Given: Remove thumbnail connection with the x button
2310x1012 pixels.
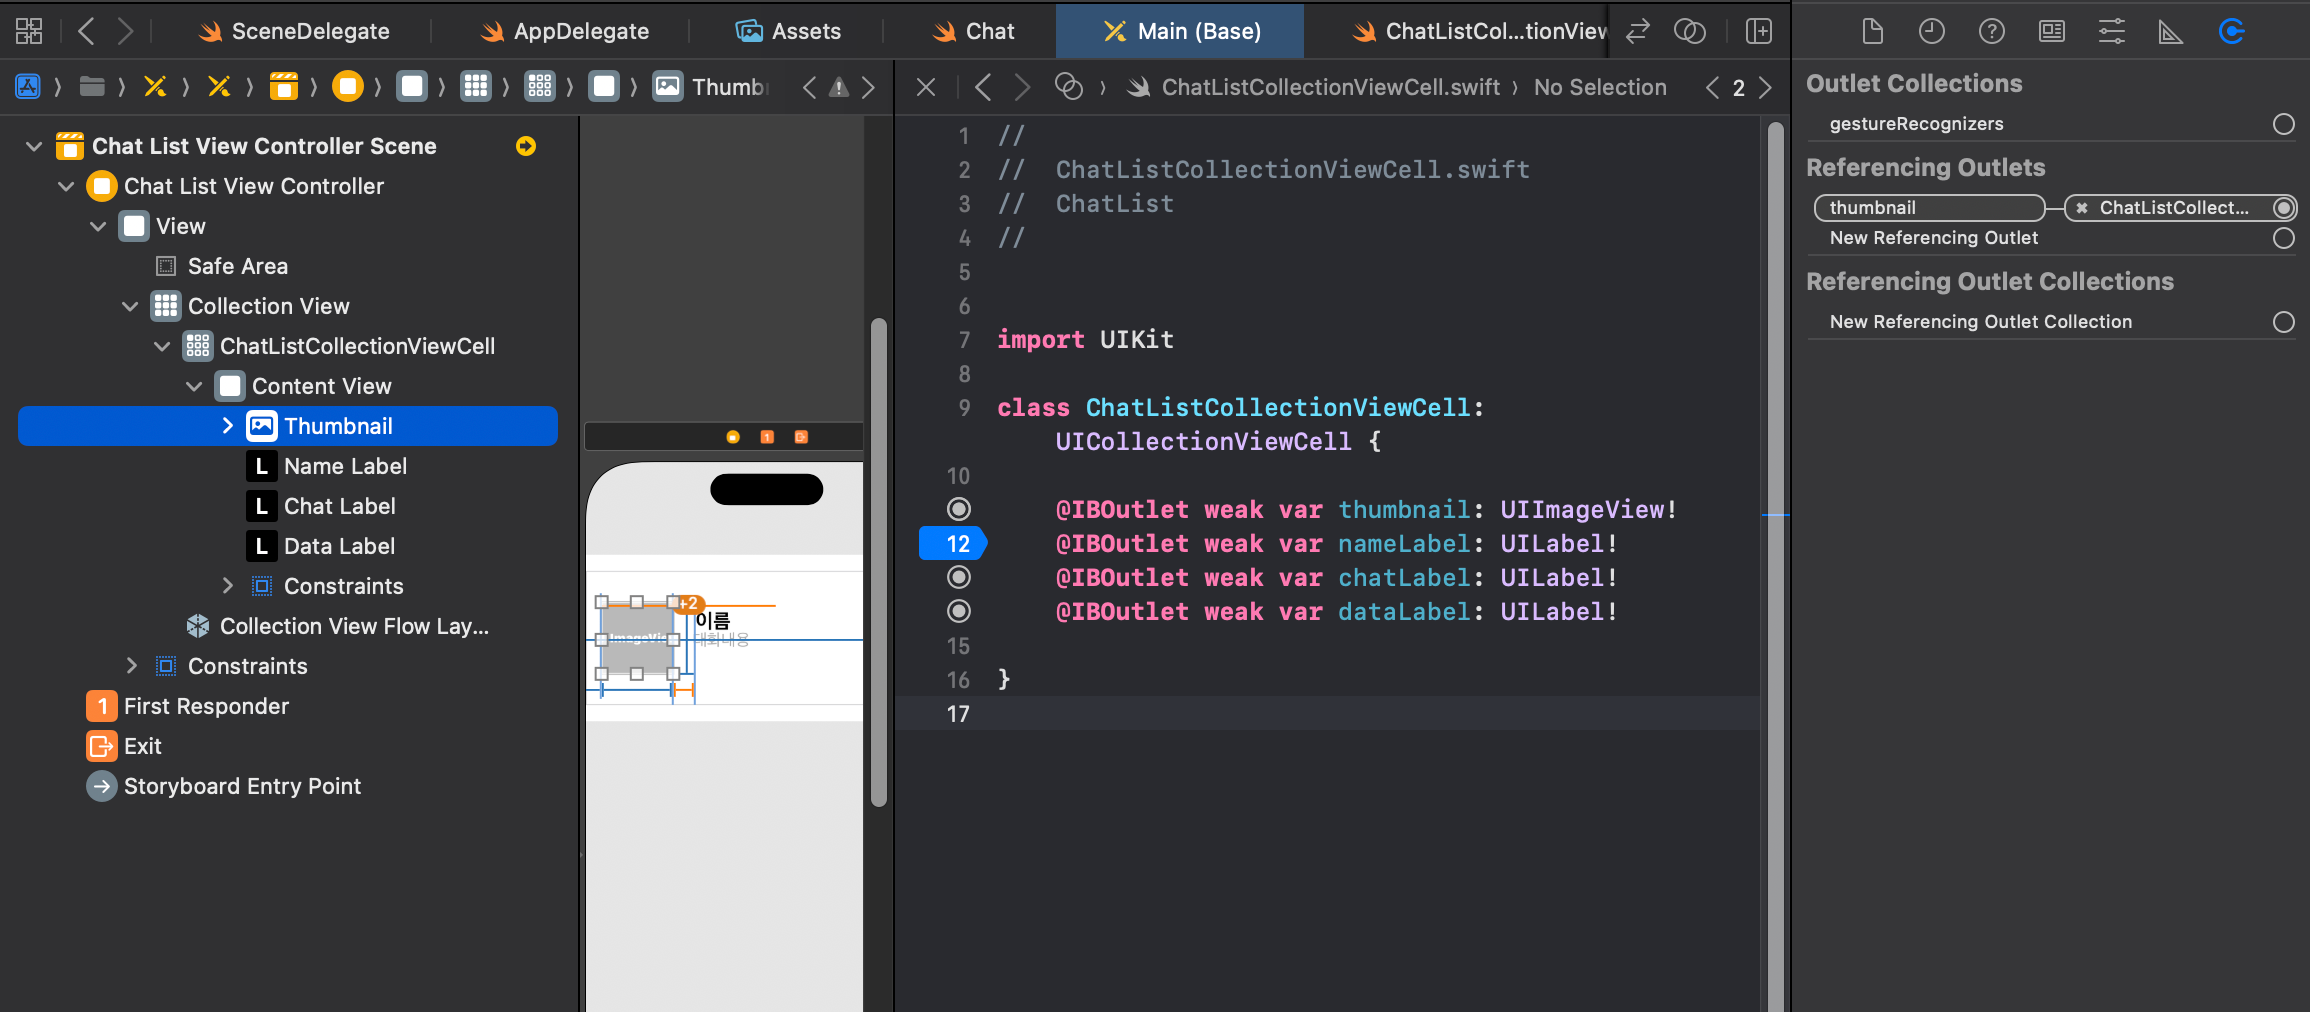Looking at the screenshot, I should pos(2082,208).
